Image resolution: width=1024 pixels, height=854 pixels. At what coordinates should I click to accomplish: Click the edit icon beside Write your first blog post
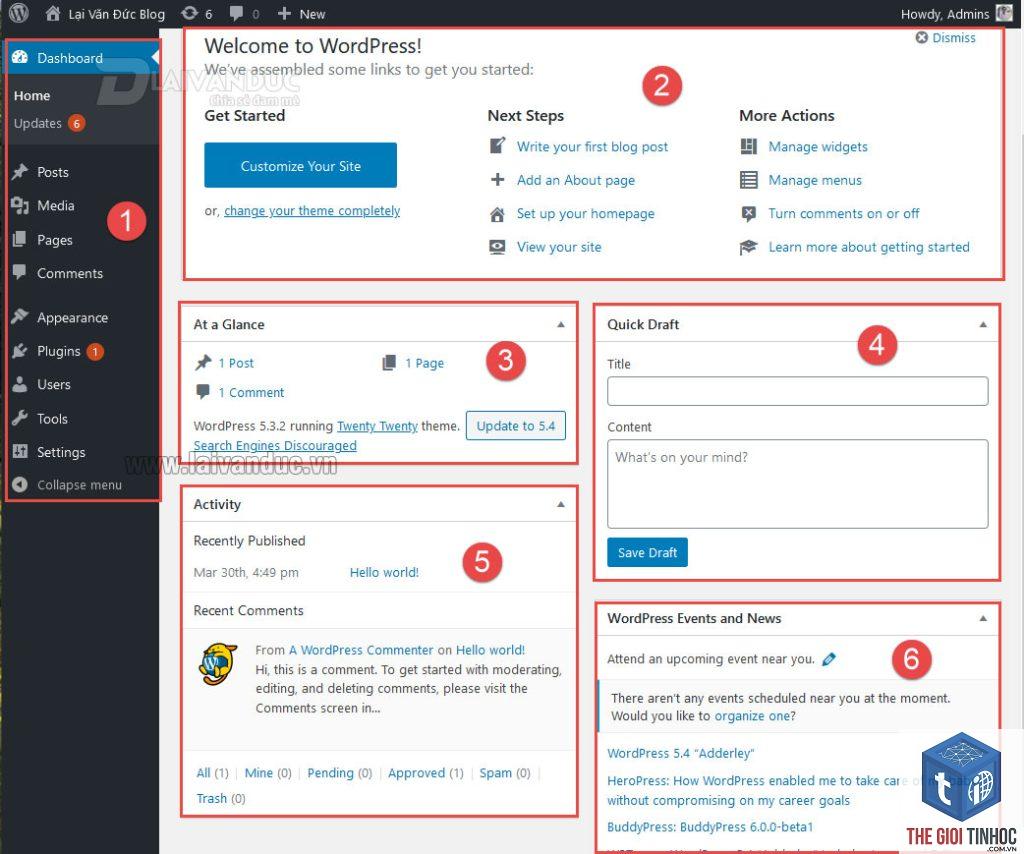[498, 146]
